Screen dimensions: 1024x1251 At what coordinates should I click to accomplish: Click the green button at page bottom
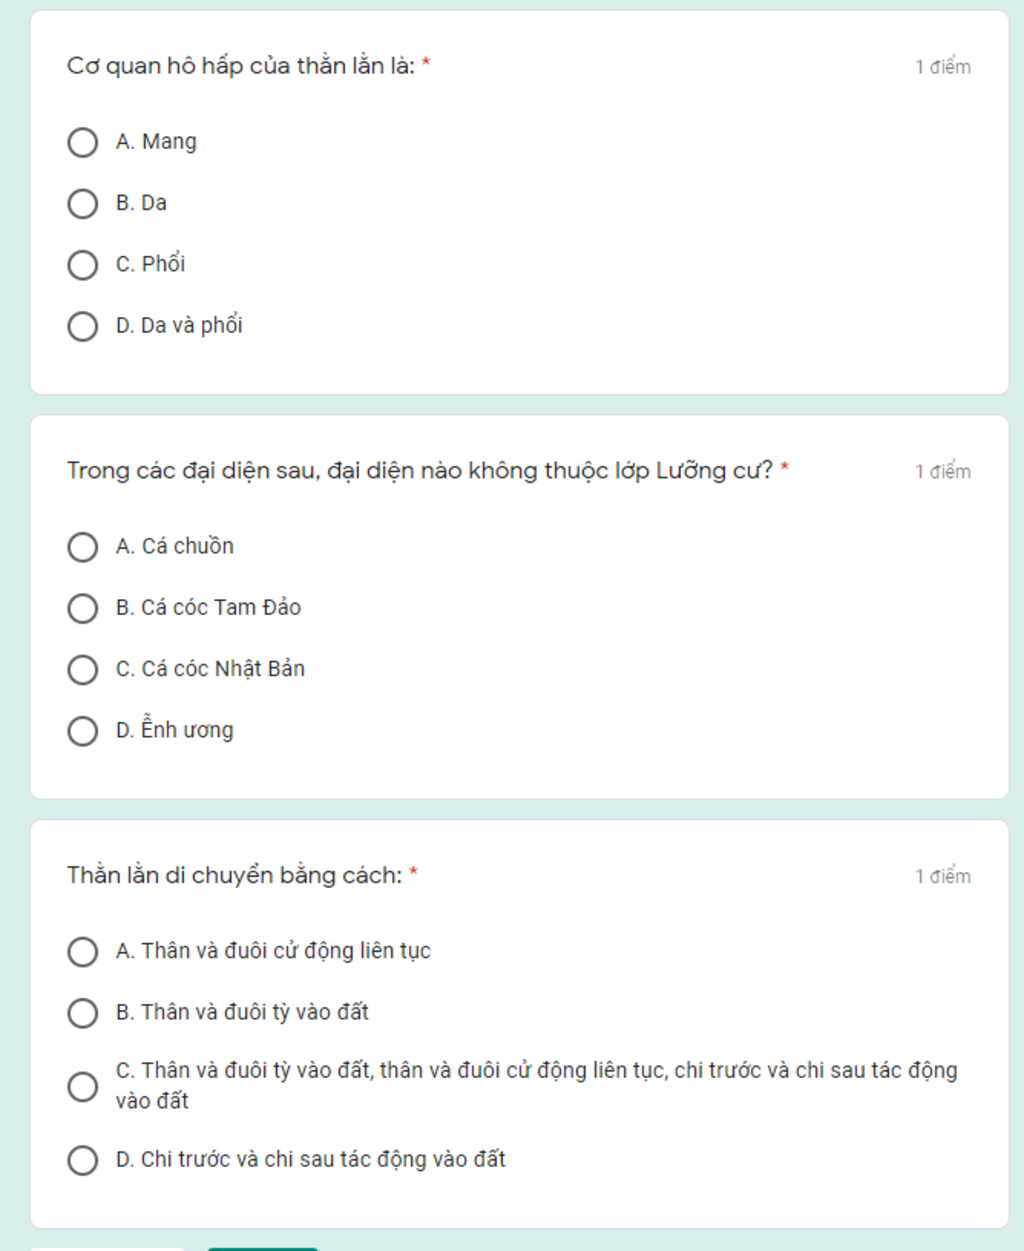[262, 1248]
